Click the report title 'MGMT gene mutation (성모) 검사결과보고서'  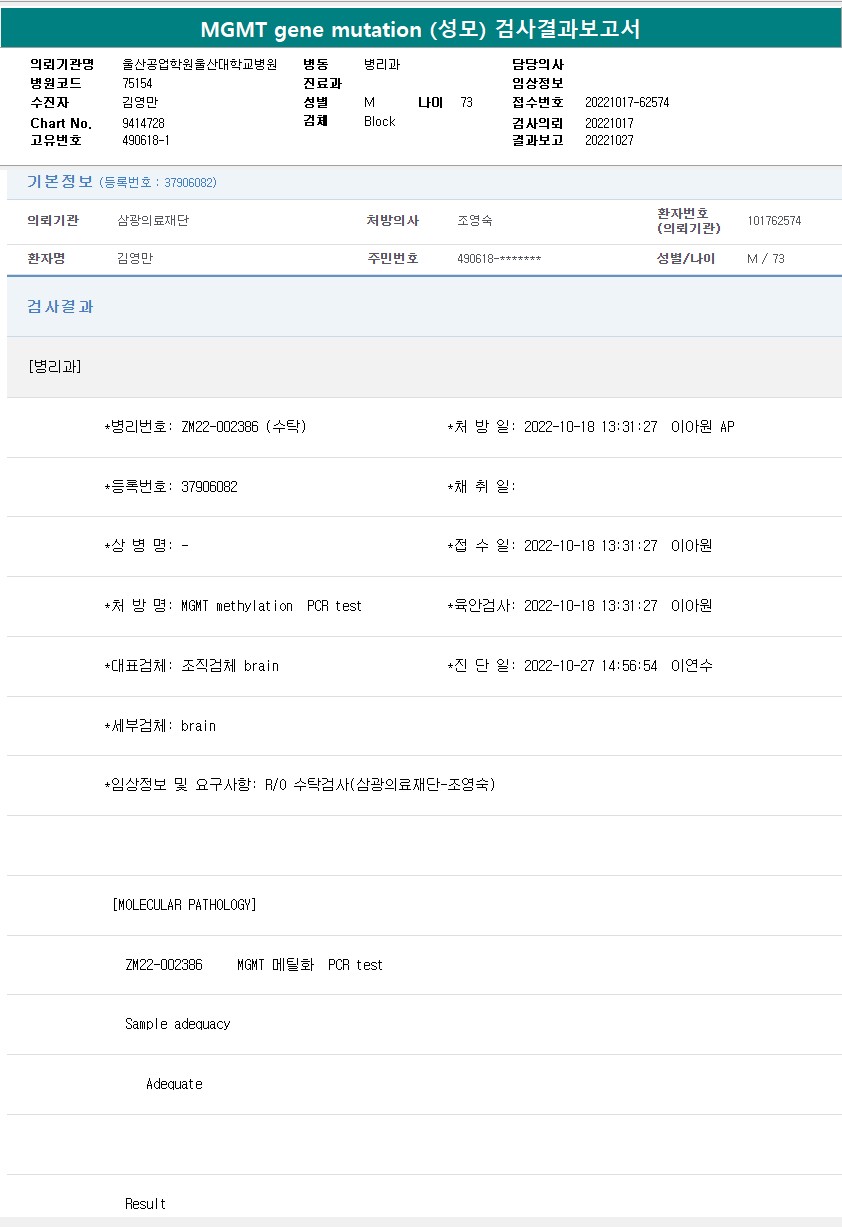420,29
